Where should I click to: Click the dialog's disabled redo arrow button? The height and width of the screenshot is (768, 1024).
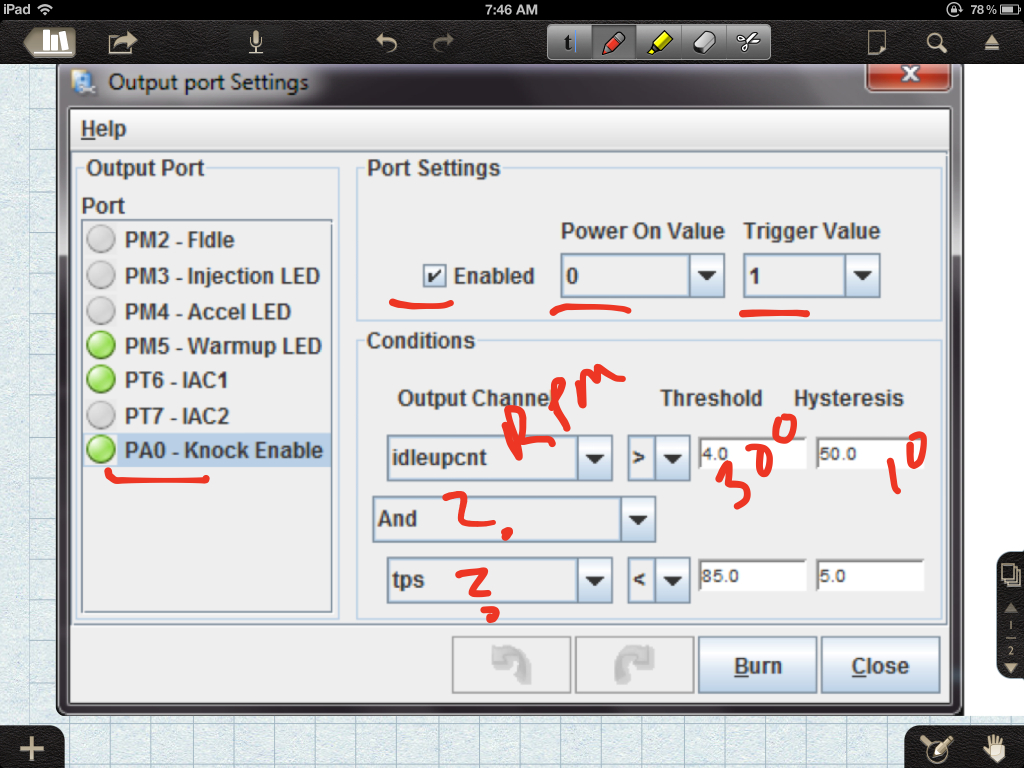pyautogui.click(x=634, y=665)
